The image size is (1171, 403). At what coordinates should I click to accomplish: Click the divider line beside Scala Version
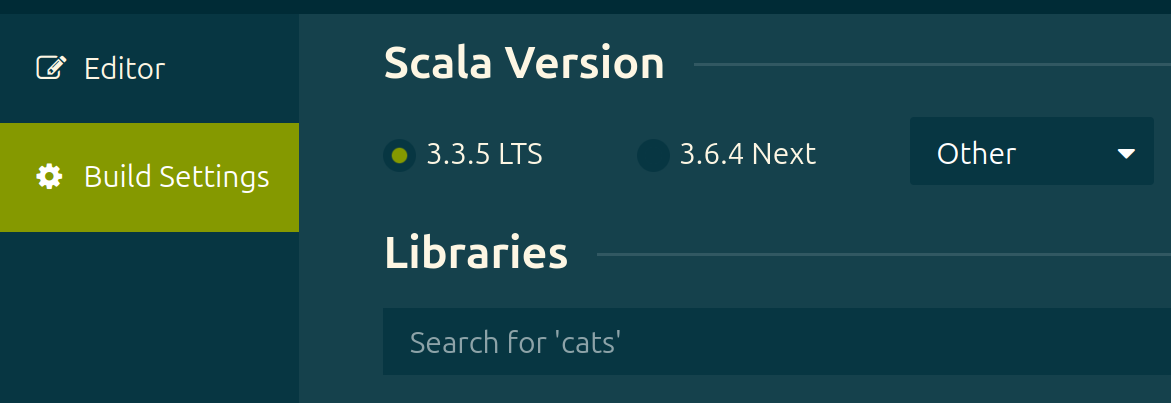[932, 64]
